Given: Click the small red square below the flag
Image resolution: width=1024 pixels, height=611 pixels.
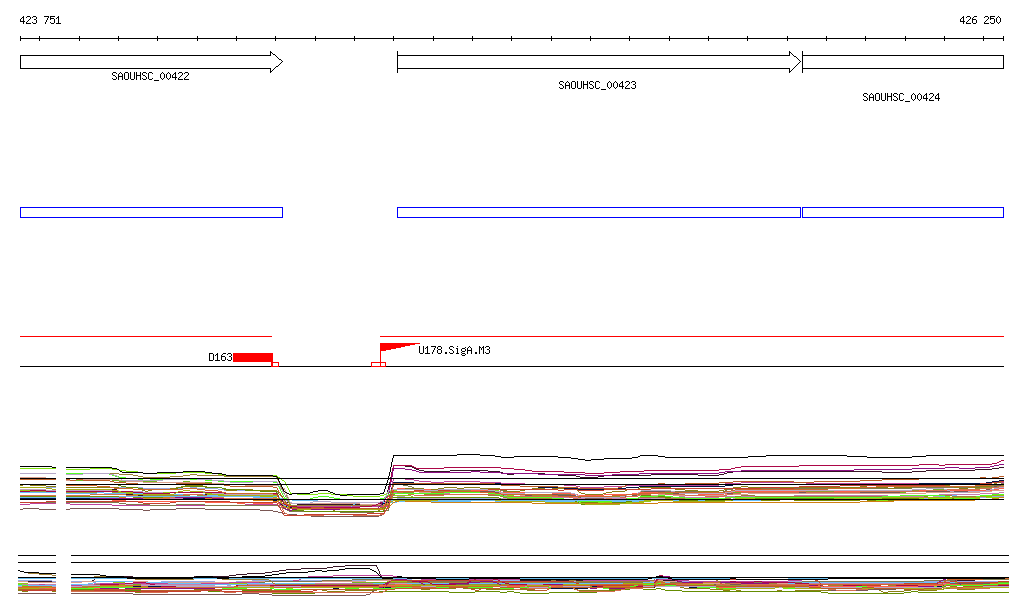Looking at the screenshot, I should pos(377,364).
